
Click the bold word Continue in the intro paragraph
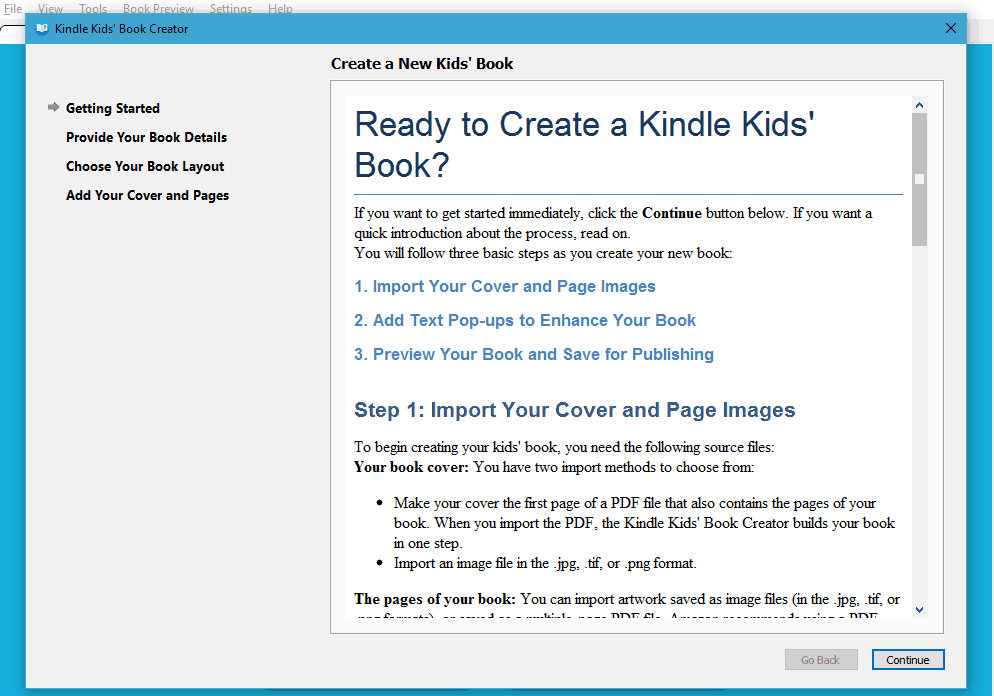point(672,213)
